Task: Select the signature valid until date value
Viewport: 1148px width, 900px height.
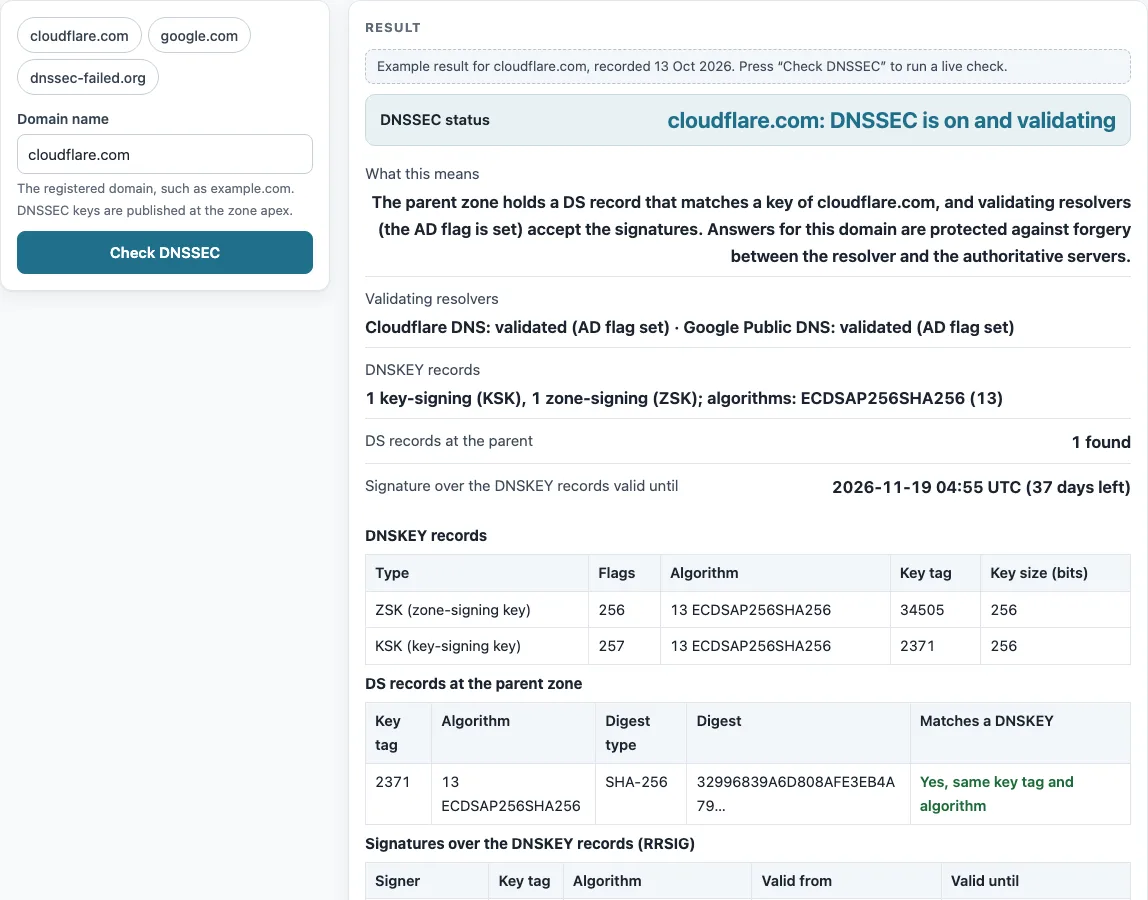Action: coord(981,488)
